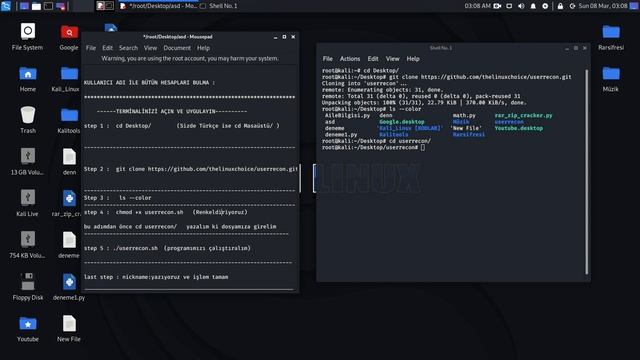Open the Müzik folder on desktop

point(611,79)
